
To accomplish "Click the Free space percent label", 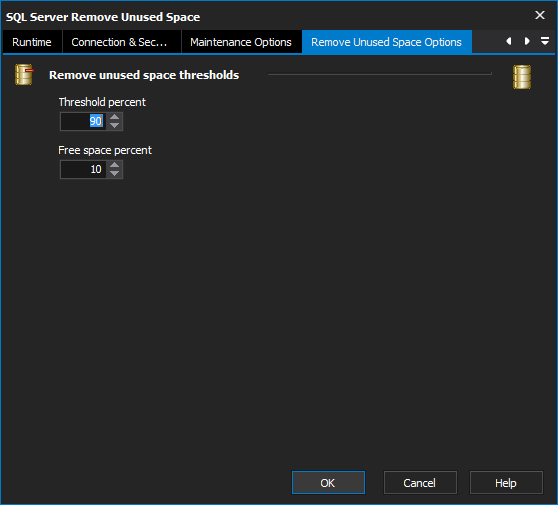I will click(x=105, y=150).
